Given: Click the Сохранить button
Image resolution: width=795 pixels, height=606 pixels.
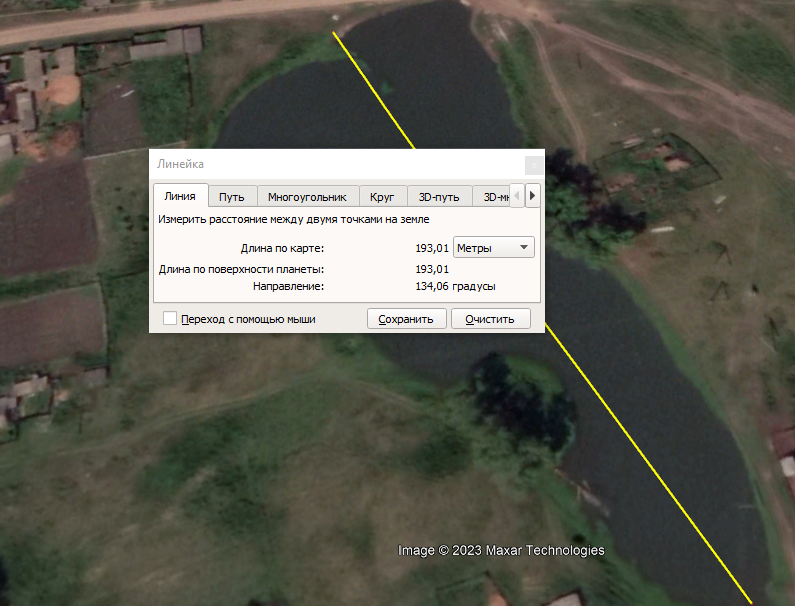Looking at the screenshot, I should (406, 318).
